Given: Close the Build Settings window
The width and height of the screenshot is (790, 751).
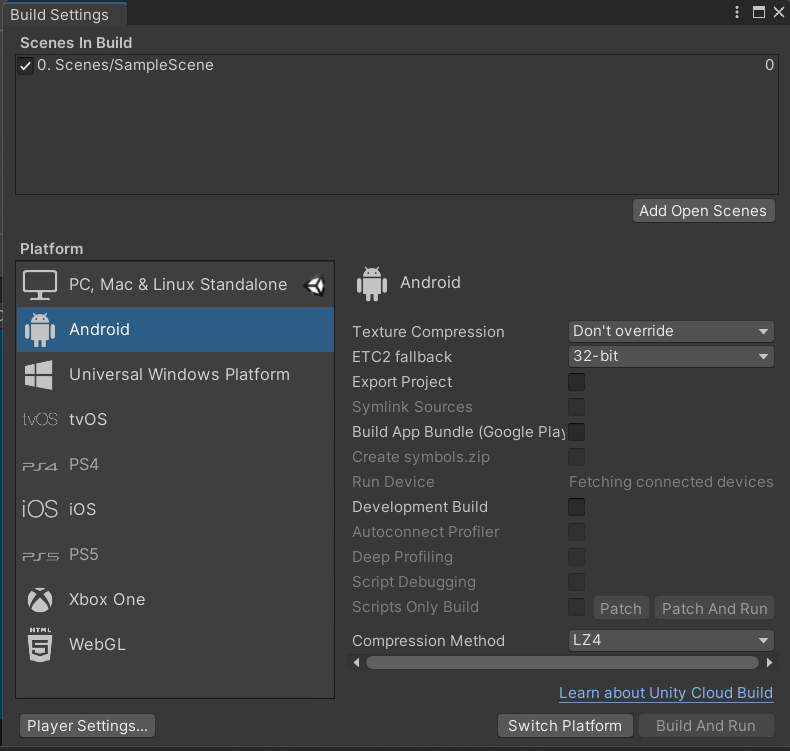Looking at the screenshot, I should [779, 12].
